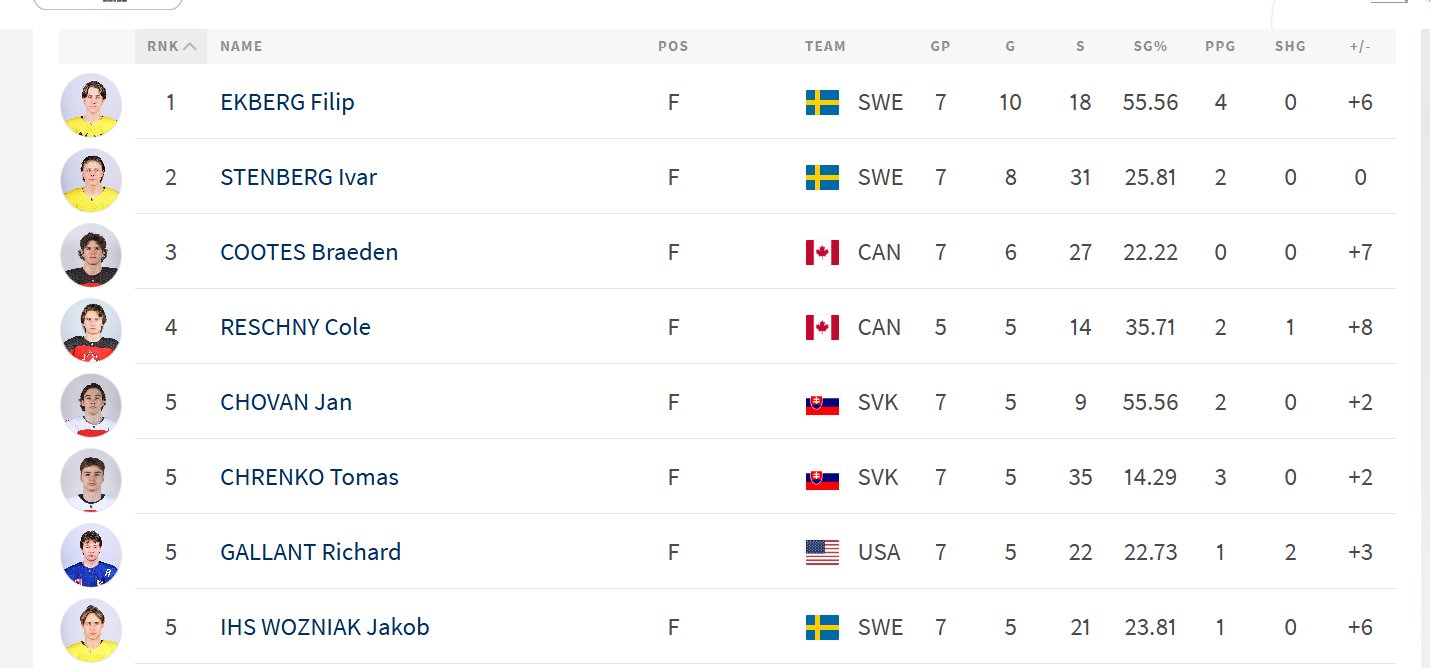Click the Slovakia flag in Chovan Jan's row
Viewport: 1430px width, 668px height.
tap(822, 403)
